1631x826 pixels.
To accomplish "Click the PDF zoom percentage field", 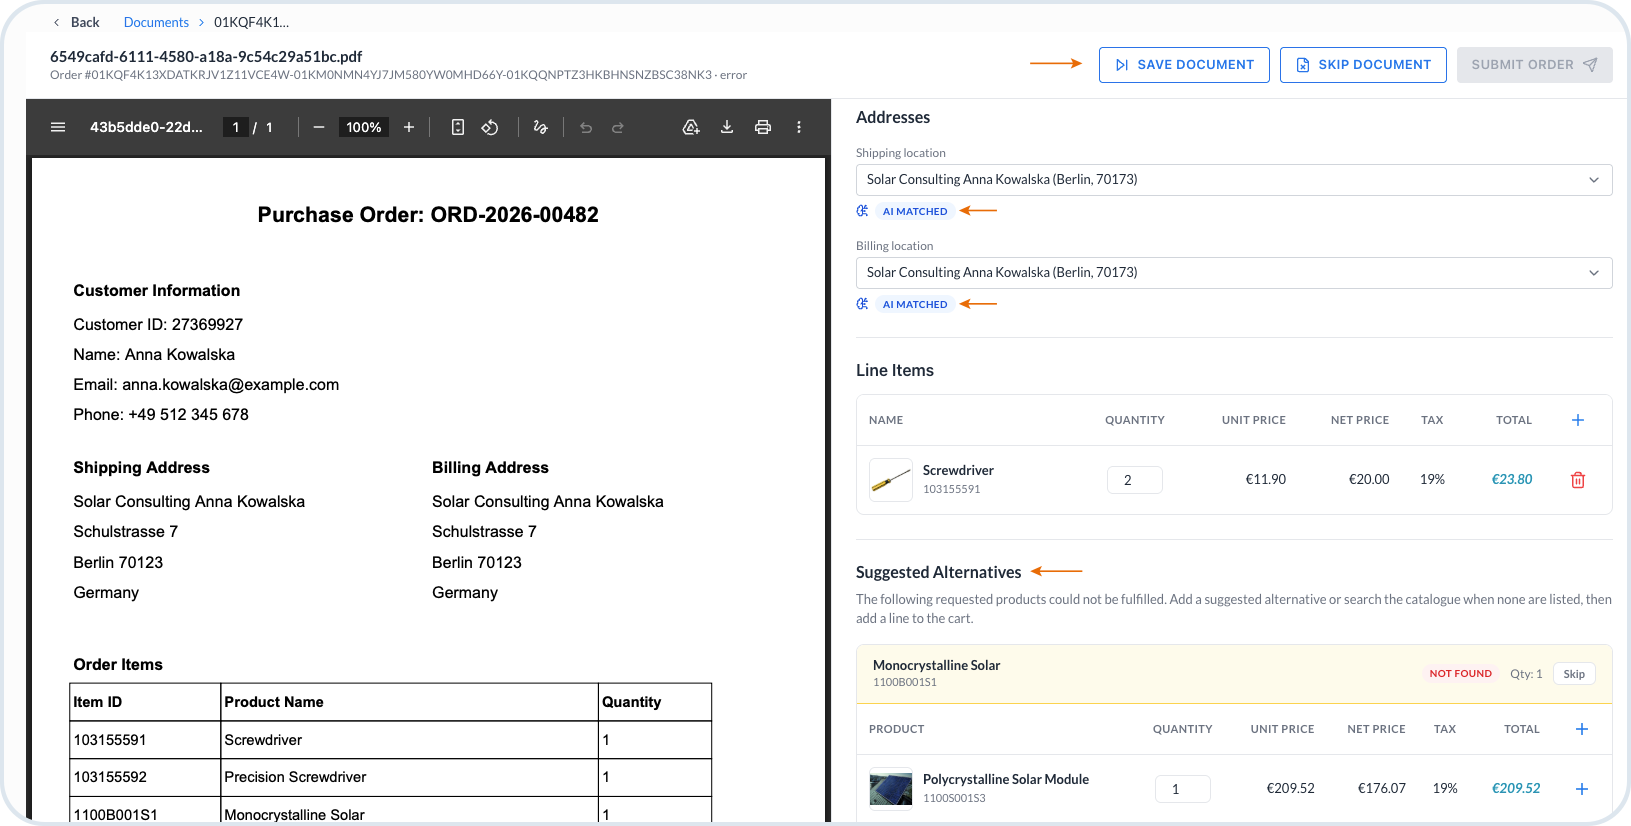I will (364, 127).
